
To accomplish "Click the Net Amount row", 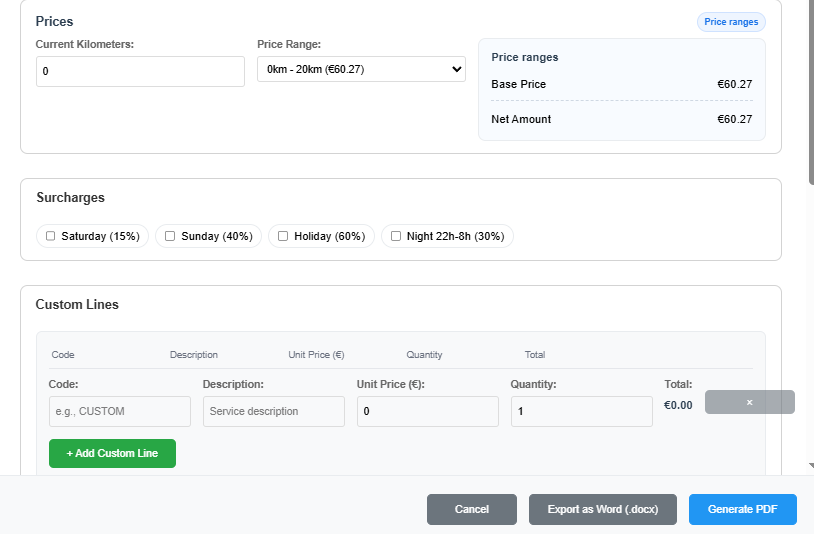I will click(x=621, y=119).
